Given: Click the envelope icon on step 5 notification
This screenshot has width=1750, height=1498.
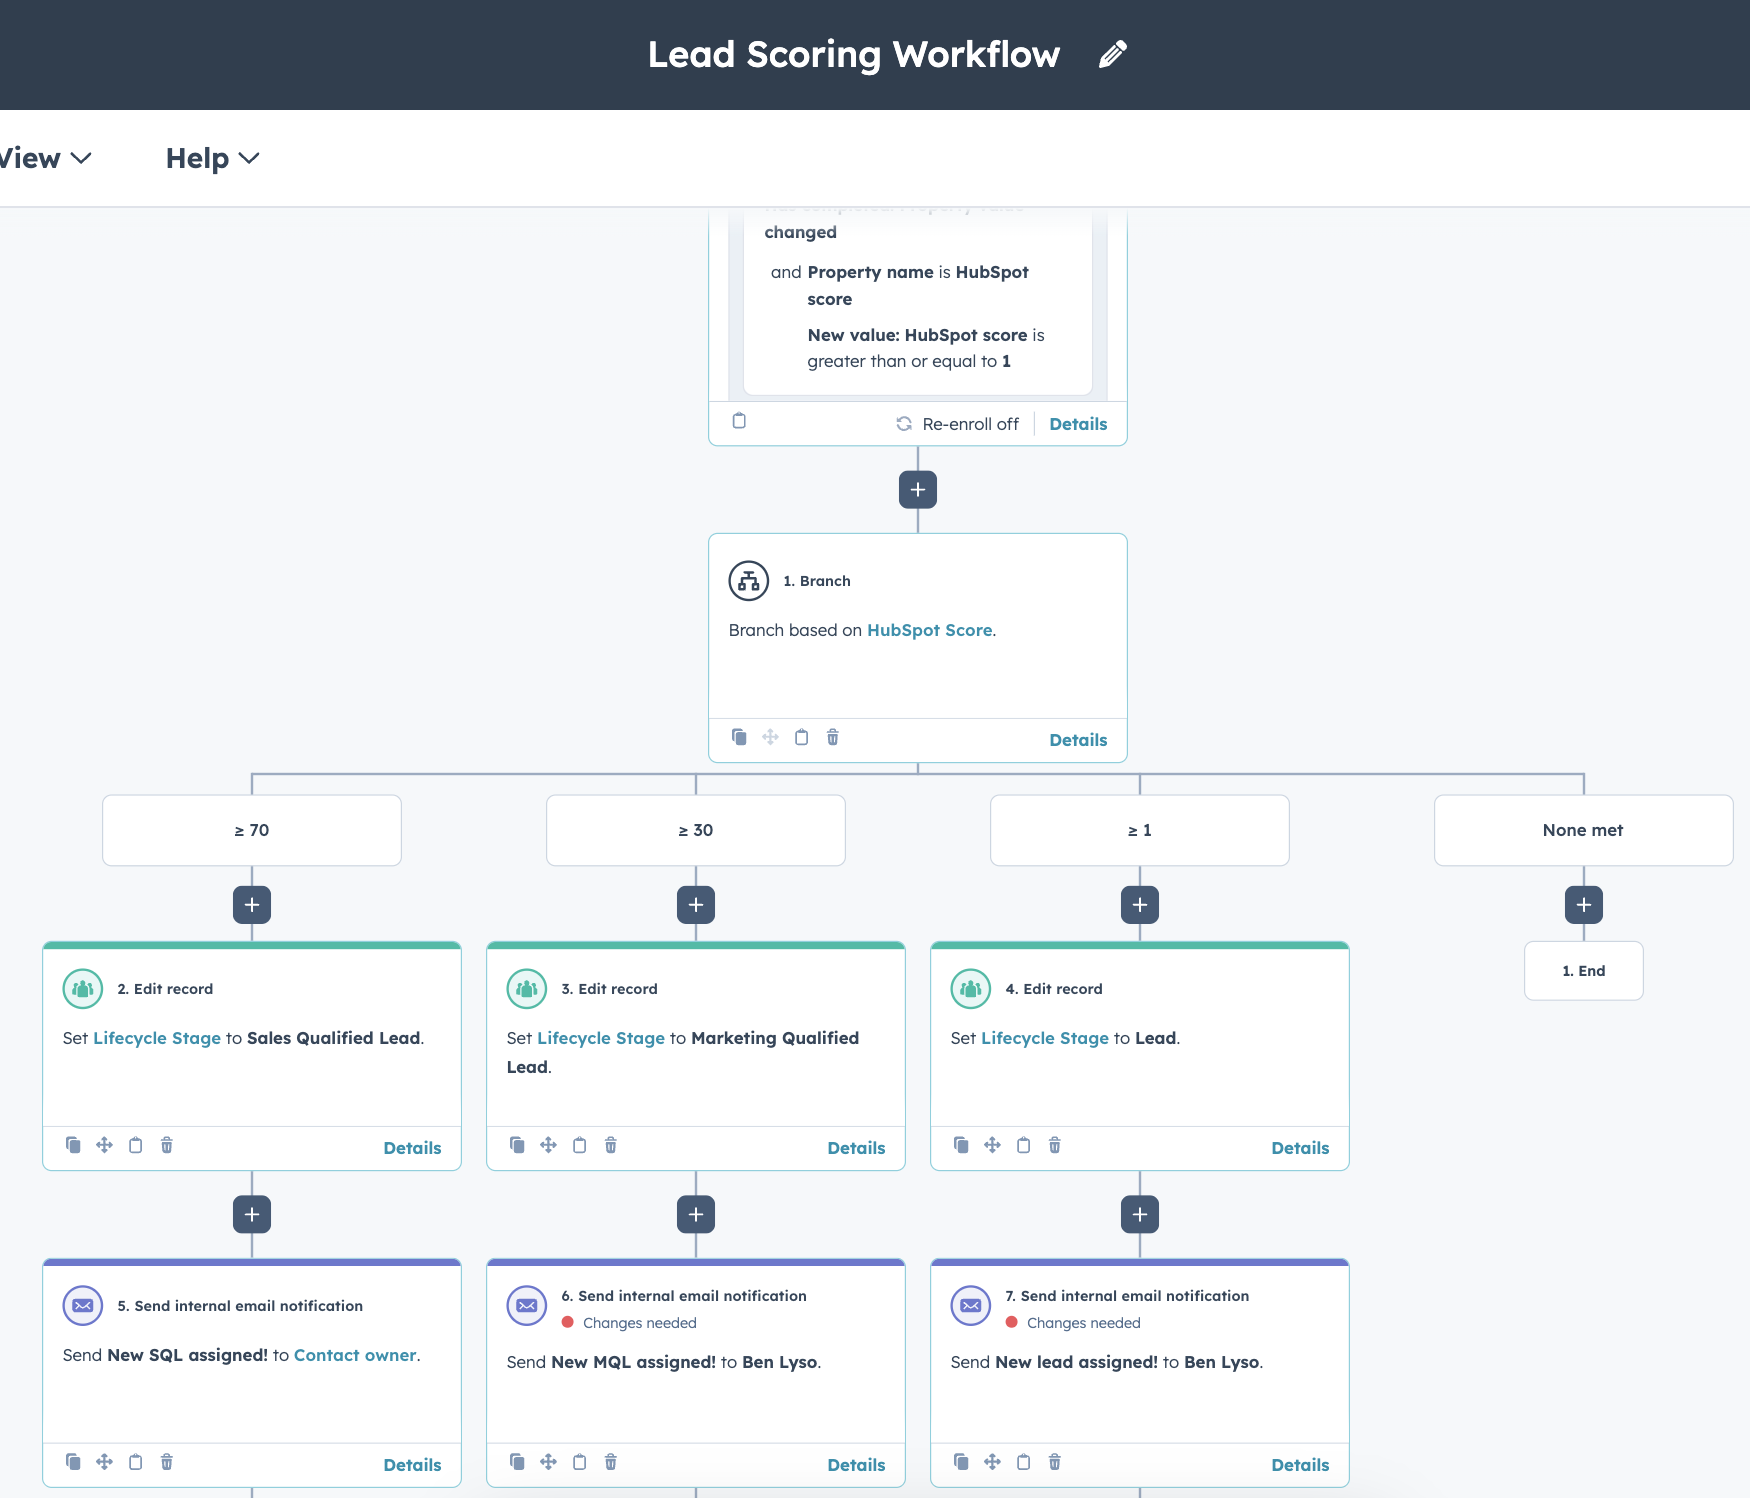Looking at the screenshot, I should pos(82,1305).
